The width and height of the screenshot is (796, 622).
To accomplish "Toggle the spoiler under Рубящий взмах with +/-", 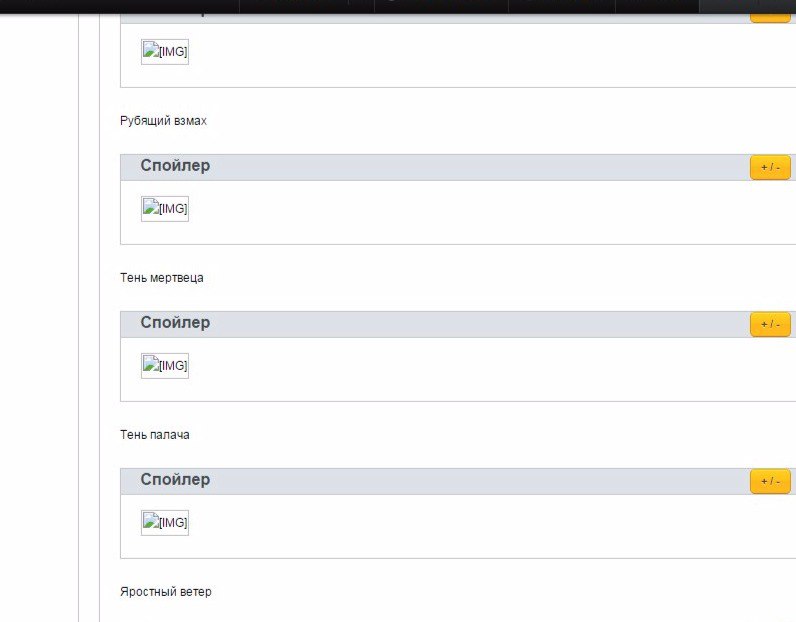I will pyautogui.click(x=770, y=168).
